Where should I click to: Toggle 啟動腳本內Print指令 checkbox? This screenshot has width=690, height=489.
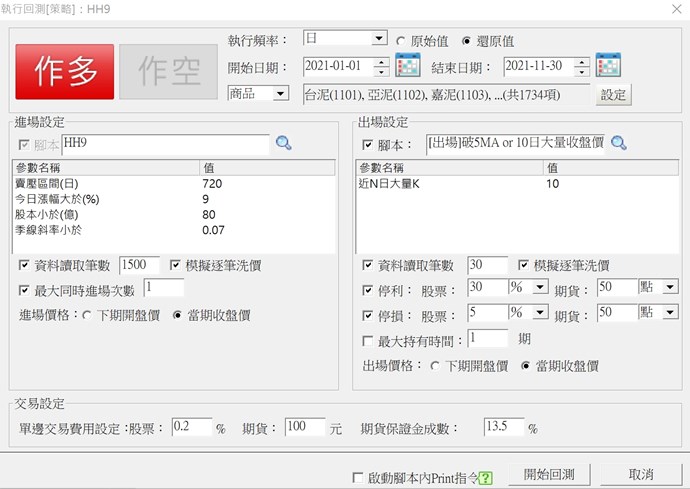tap(359, 478)
